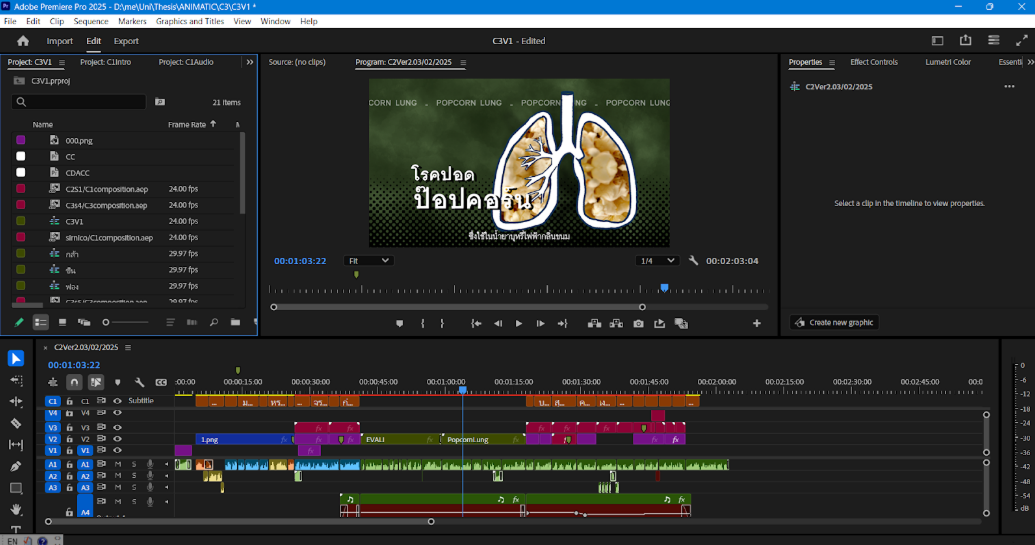This screenshot has width=1035, height=545.
Task: Select the Razor tool in the tools panel
Action: 16,423
